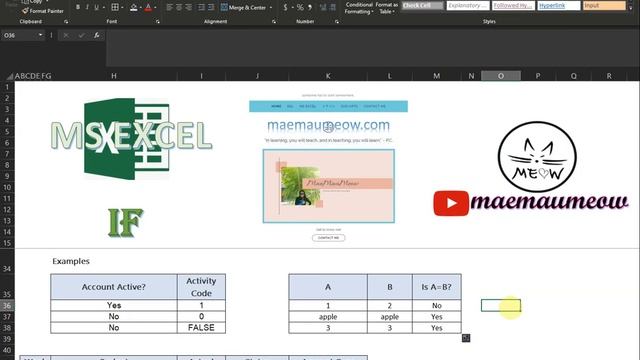This screenshot has width=640, height=360.
Task: Center text horizontally
Action: point(179,7)
